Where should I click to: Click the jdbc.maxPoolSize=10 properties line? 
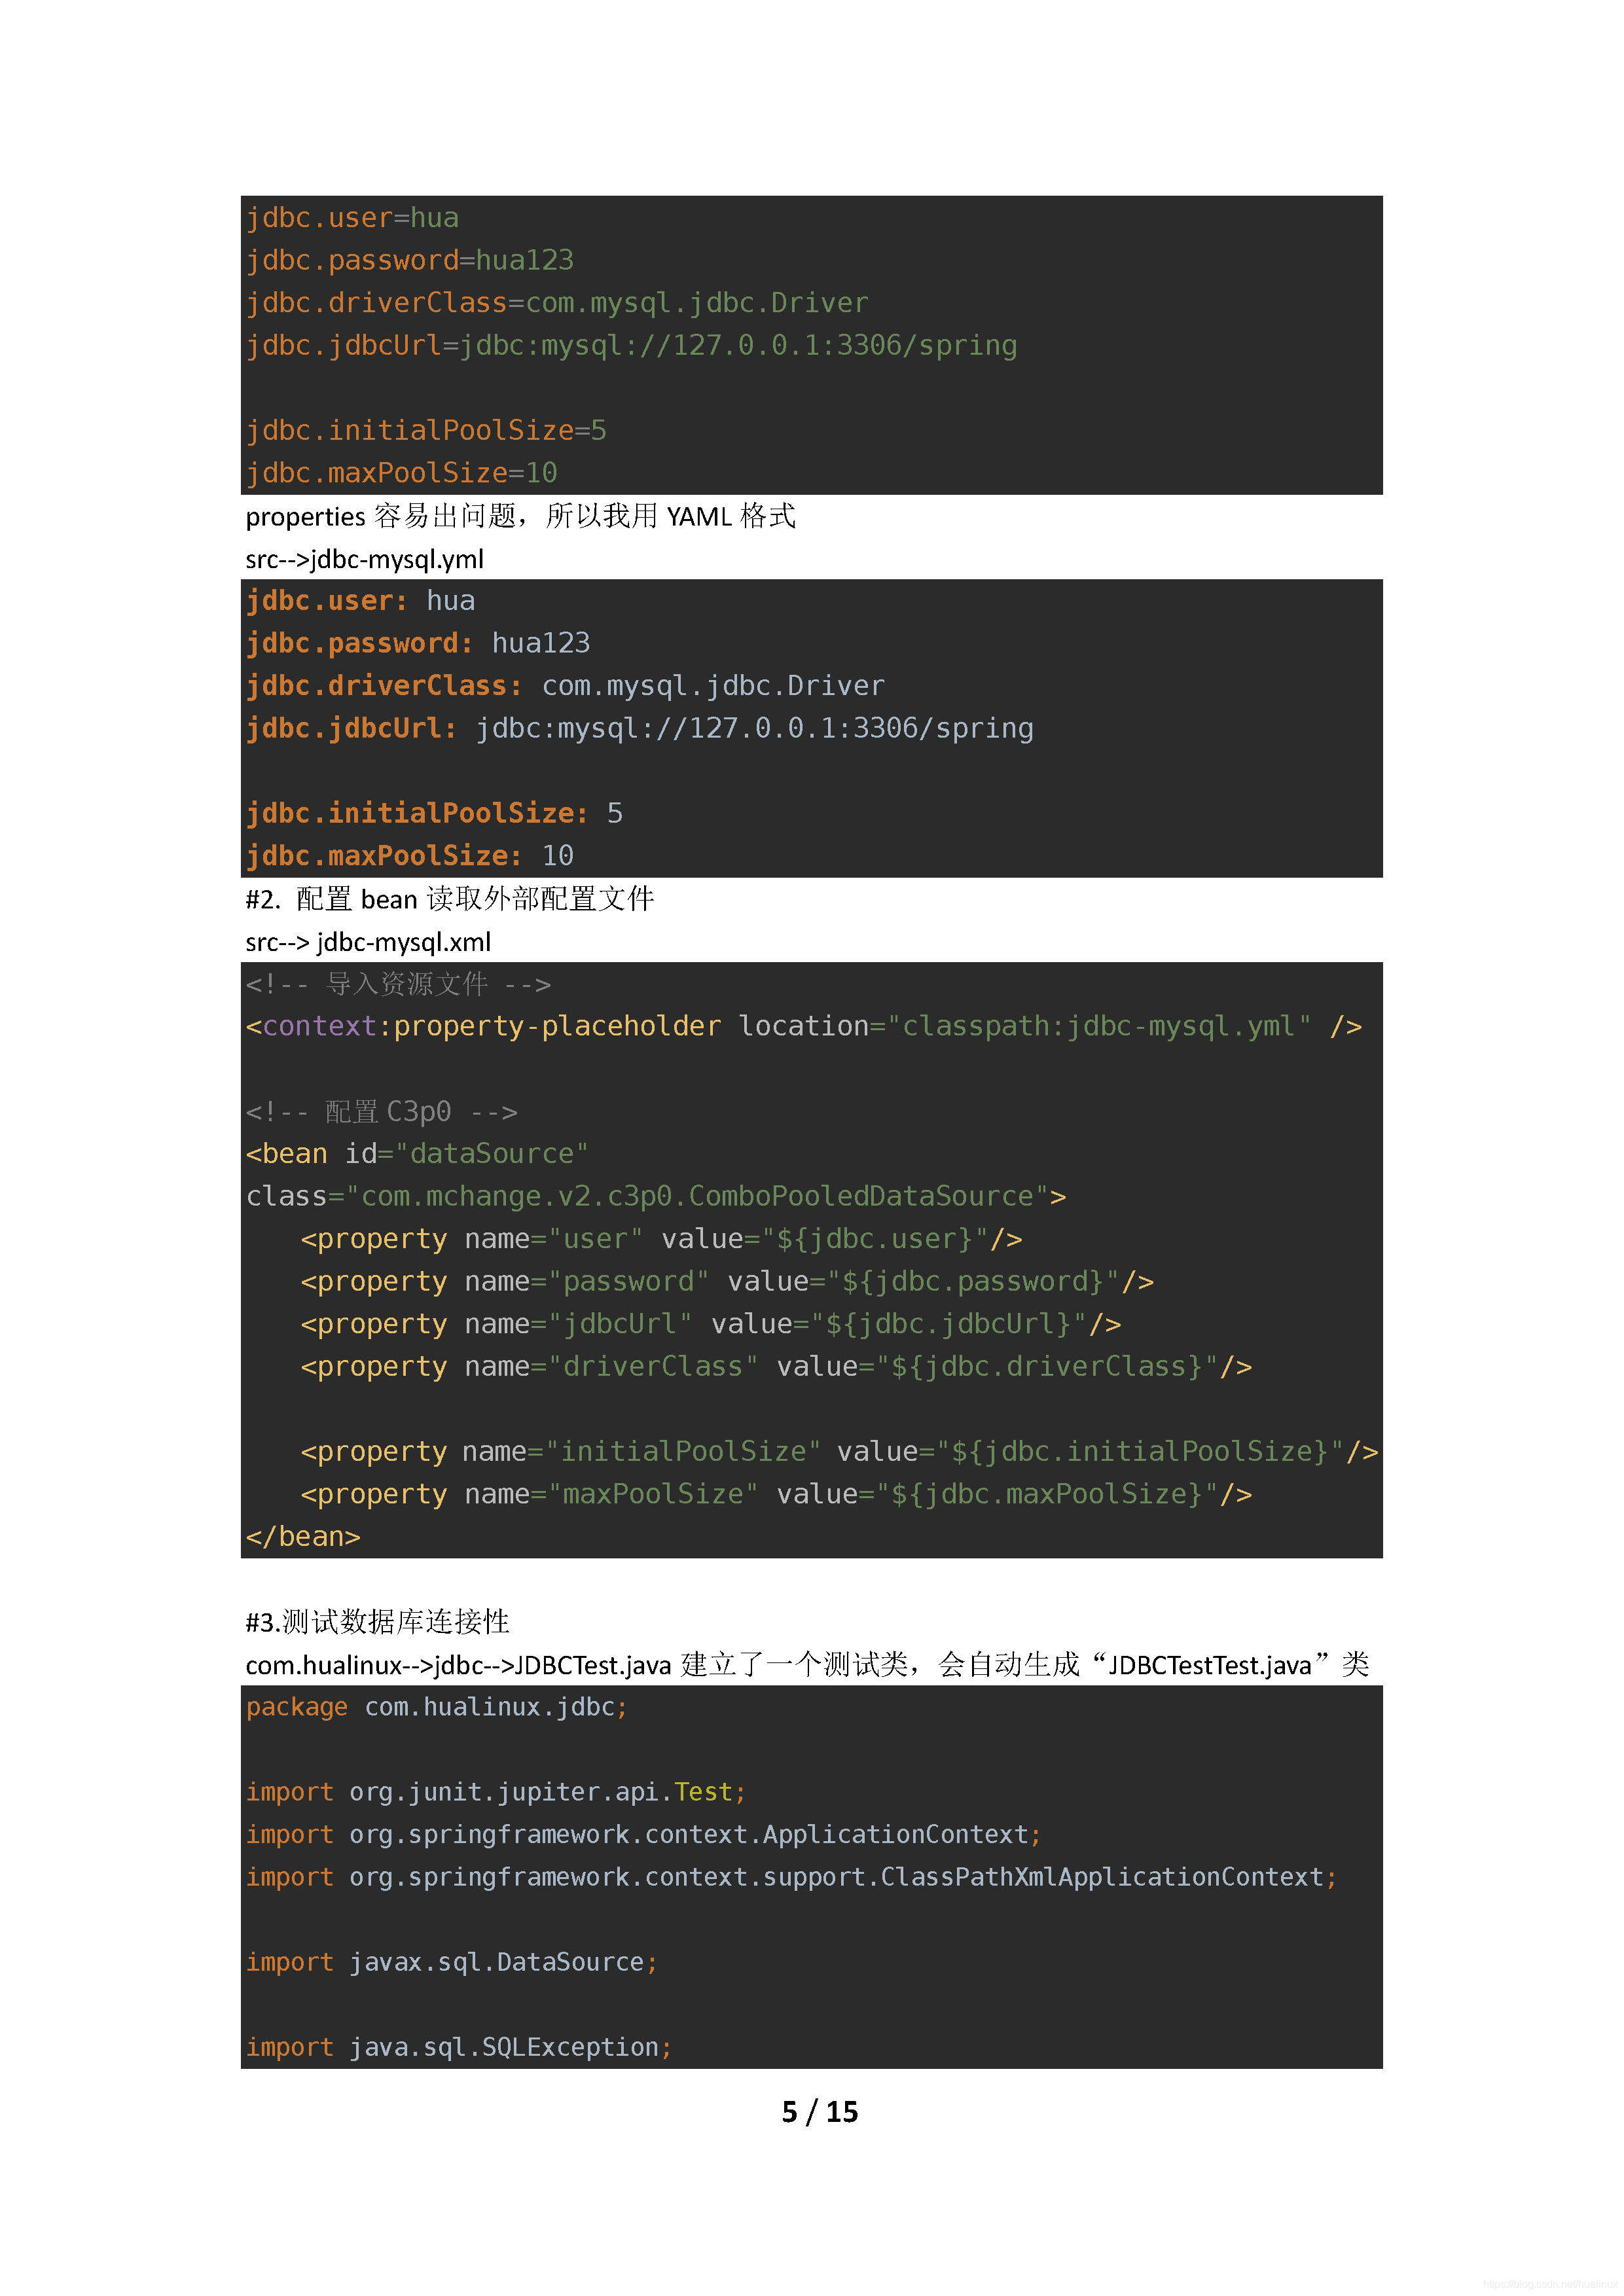(401, 473)
